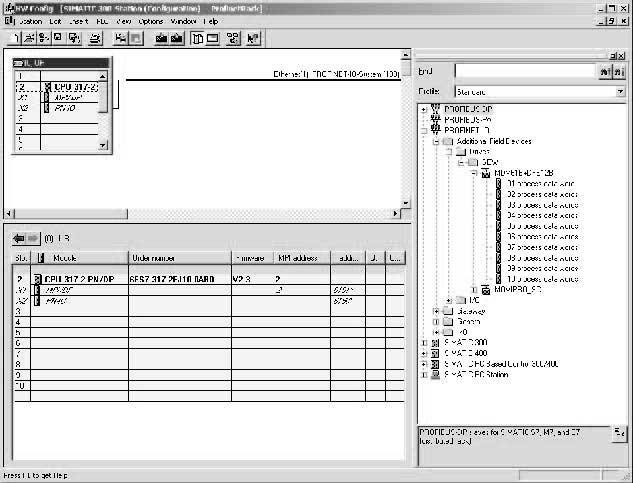
Task: Click the Order number column header
Action: [180, 258]
